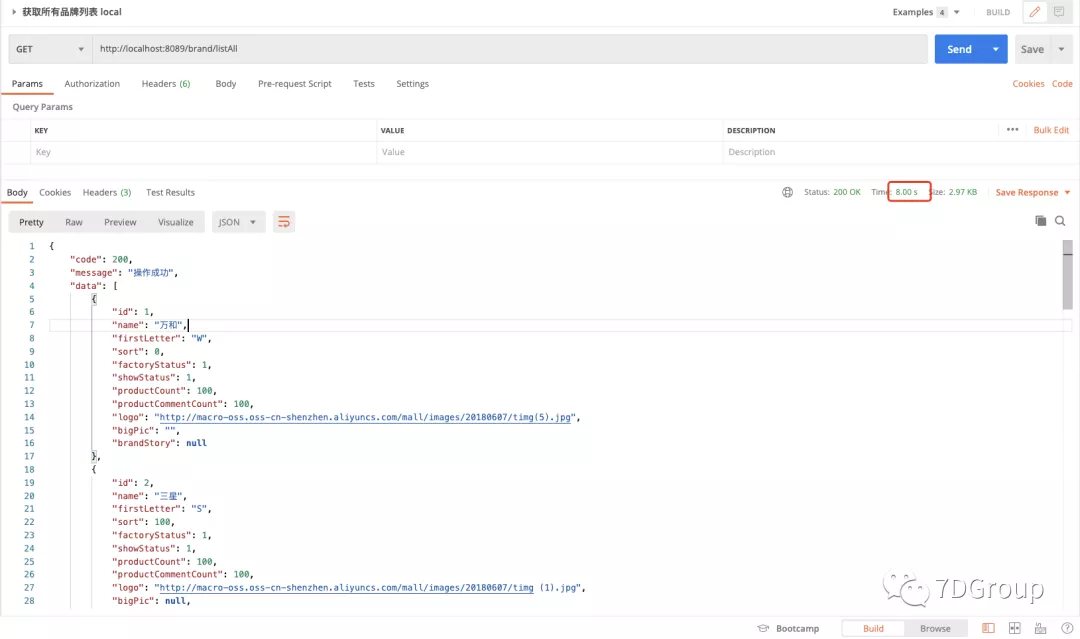Screen dimensions: 1080x639
Task: Click the 2.97 KB response size
Action: coord(962,192)
